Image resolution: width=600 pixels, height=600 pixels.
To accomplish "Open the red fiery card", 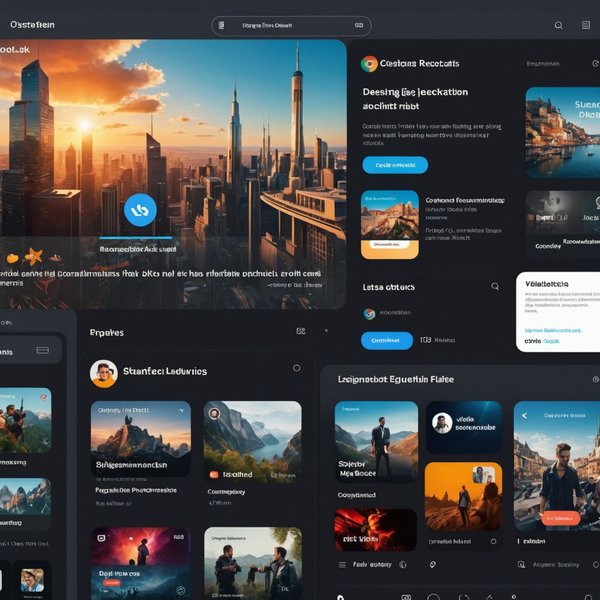I will point(375,530).
